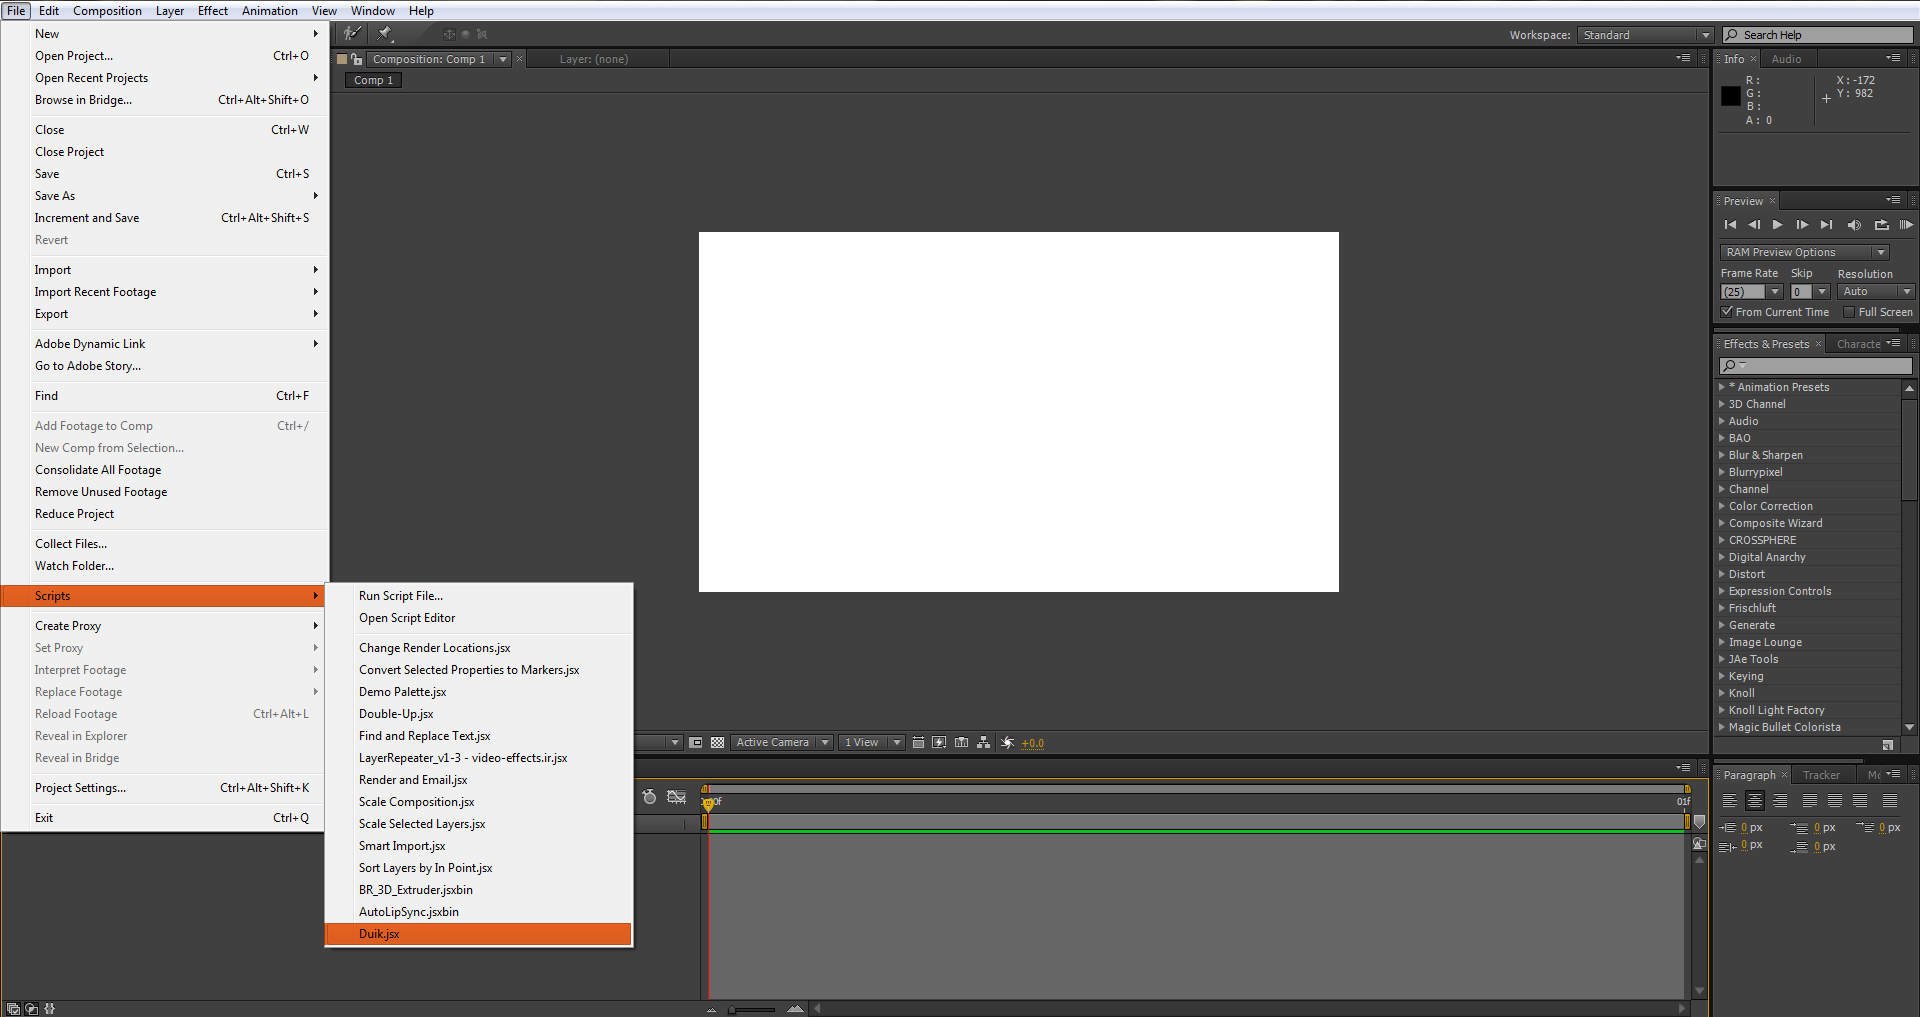Viewport: 1920px width, 1017px height.
Task: Select justify last centered in Paragraph panel
Action: tap(1835, 801)
